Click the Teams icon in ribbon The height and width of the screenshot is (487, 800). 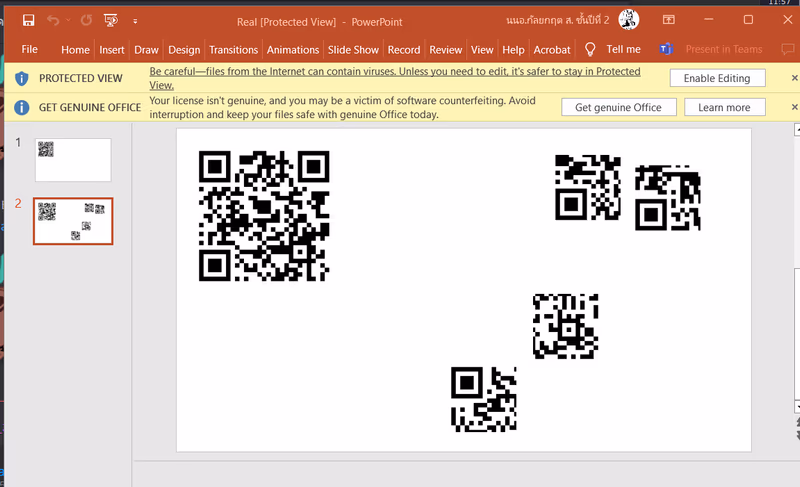666,49
